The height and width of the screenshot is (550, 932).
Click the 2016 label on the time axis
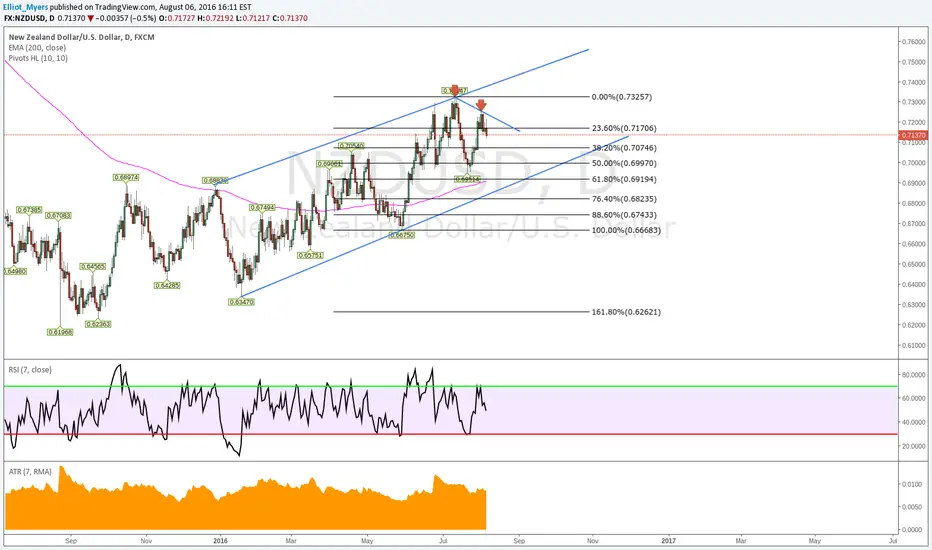(x=221, y=541)
